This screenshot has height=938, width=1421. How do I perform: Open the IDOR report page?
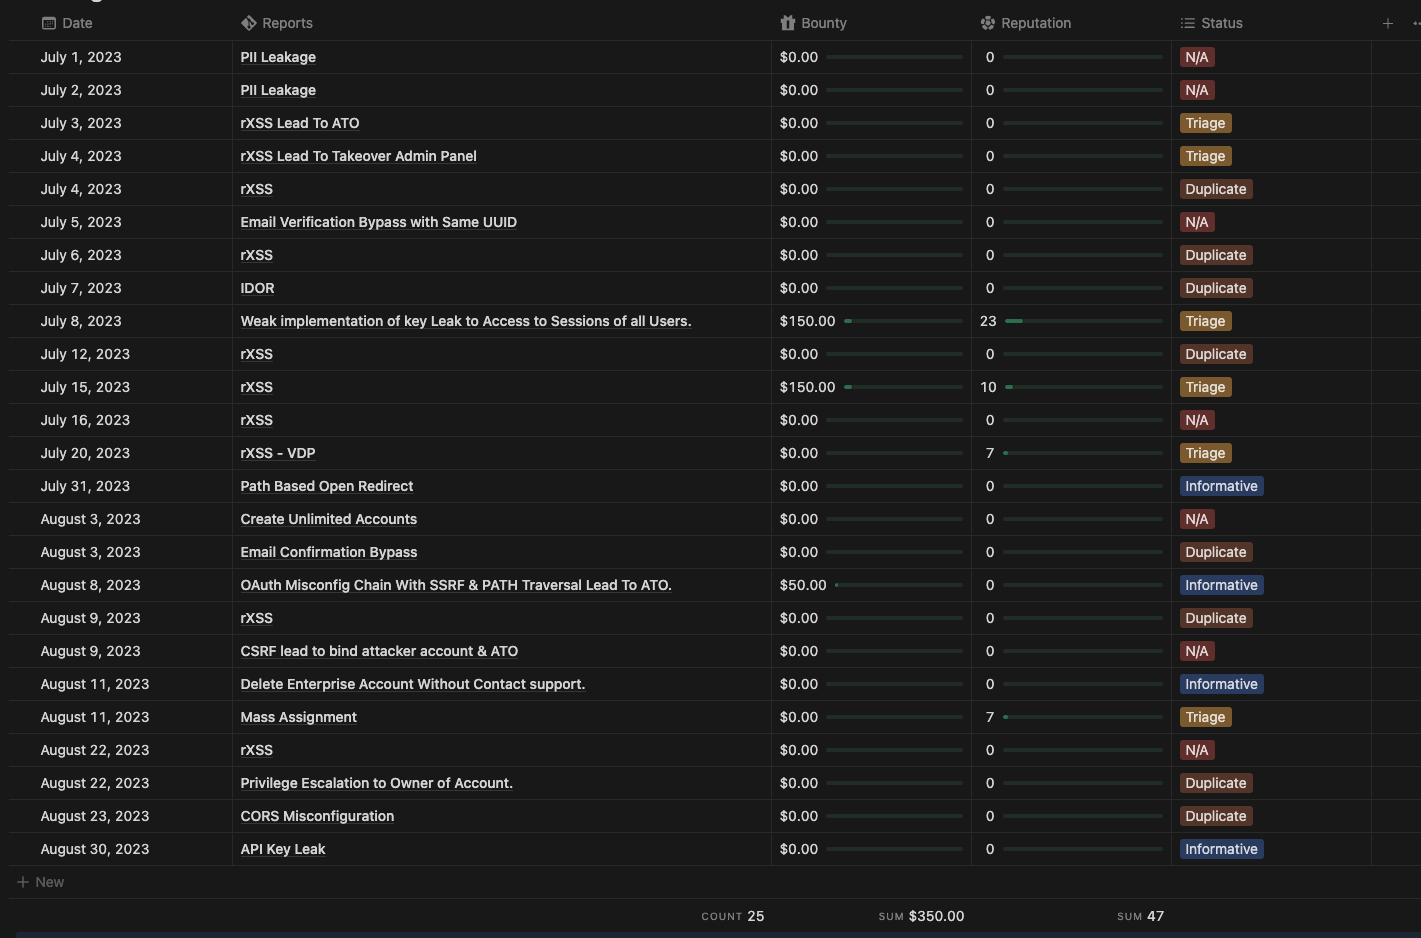tap(257, 288)
